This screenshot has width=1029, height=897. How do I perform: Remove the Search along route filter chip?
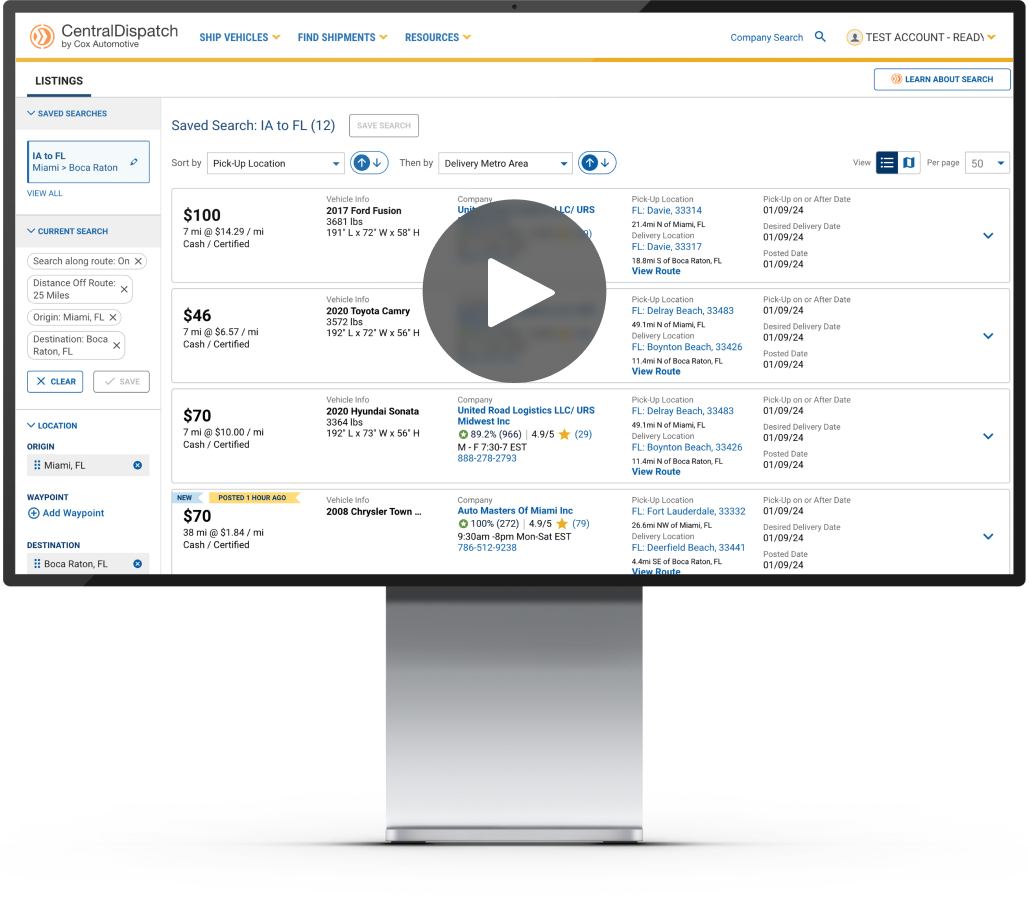139,261
